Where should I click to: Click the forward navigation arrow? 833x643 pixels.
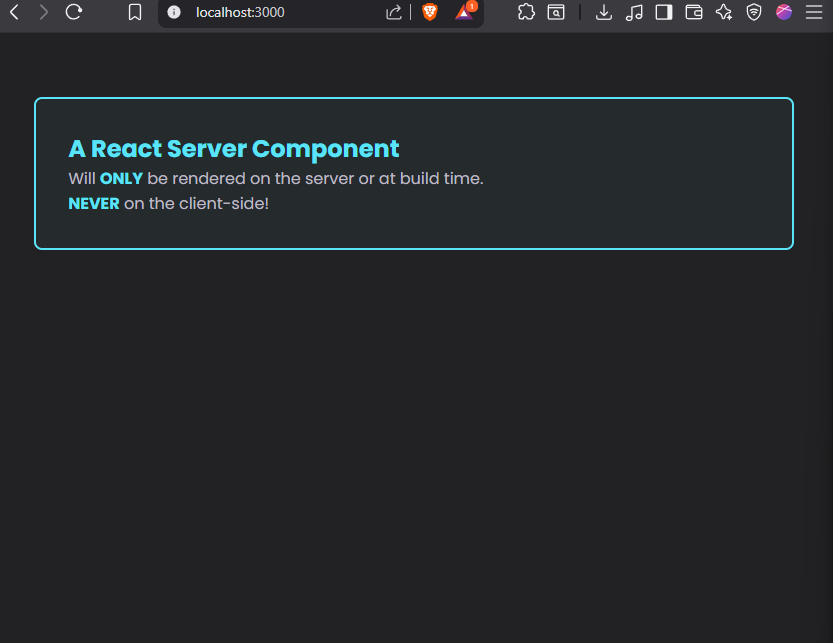click(x=43, y=12)
